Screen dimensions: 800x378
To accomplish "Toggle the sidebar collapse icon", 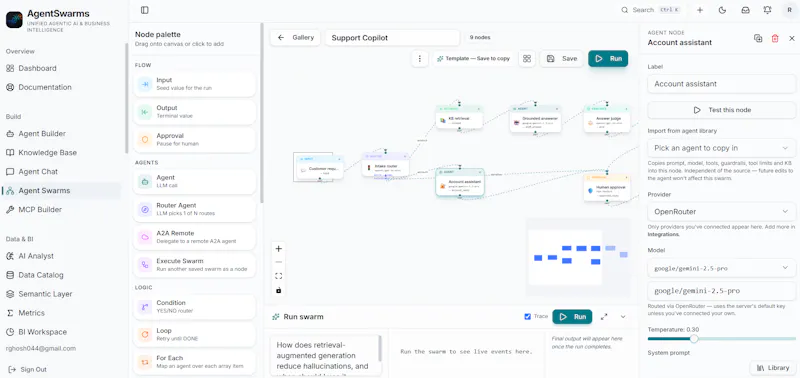I will click(x=144, y=10).
